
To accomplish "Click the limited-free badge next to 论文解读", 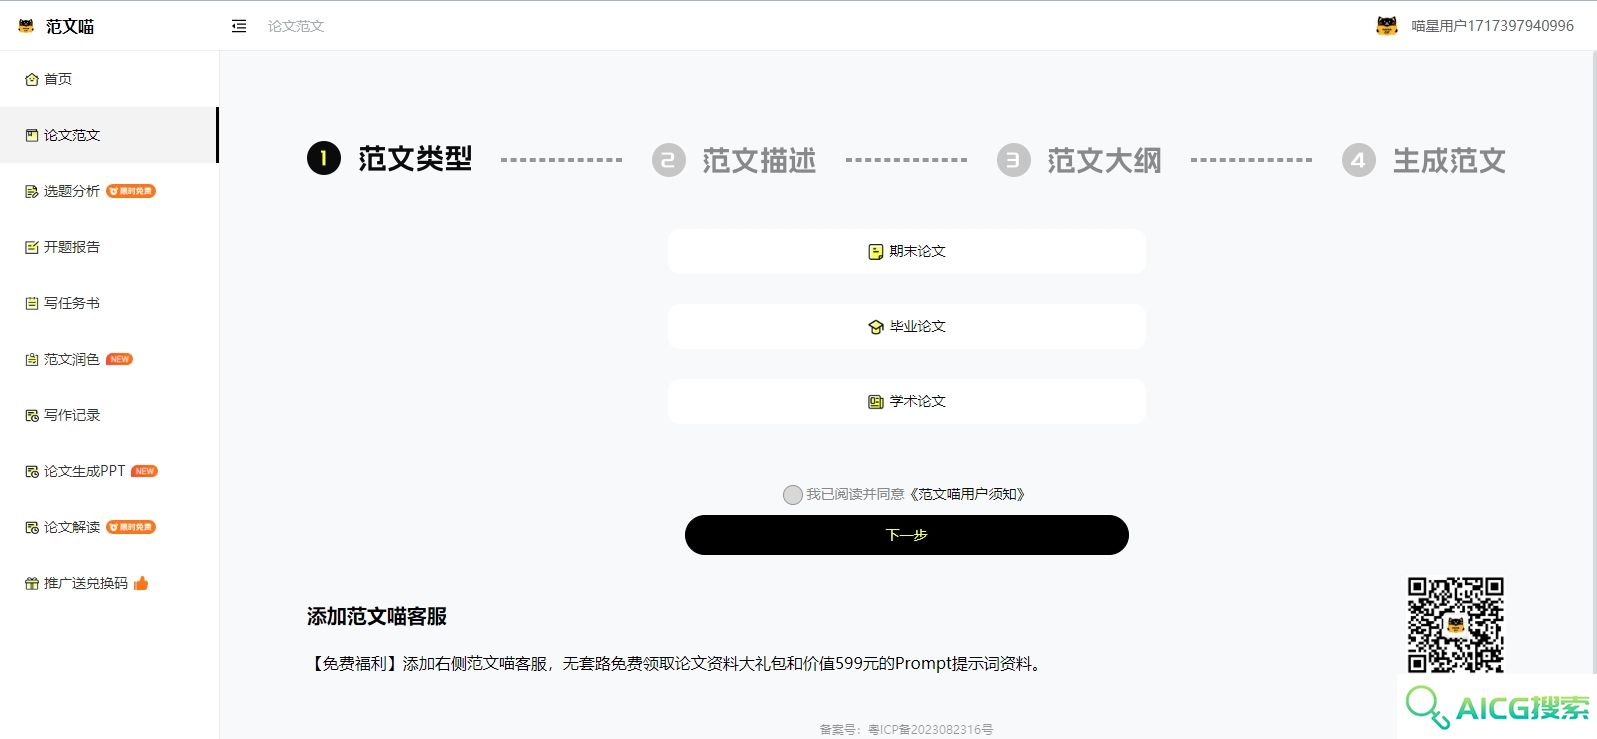I will pyautogui.click(x=131, y=527).
